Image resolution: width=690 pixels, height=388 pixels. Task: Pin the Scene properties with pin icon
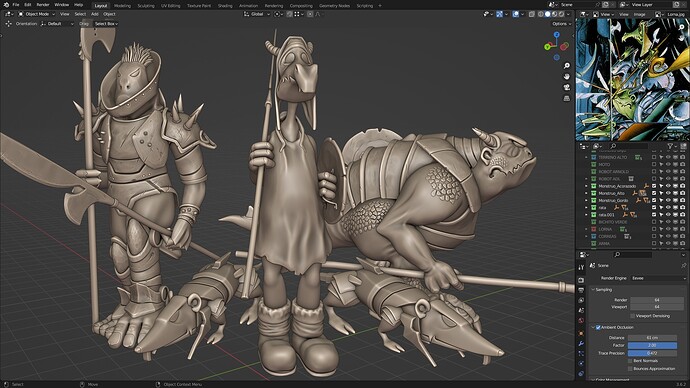683,265
